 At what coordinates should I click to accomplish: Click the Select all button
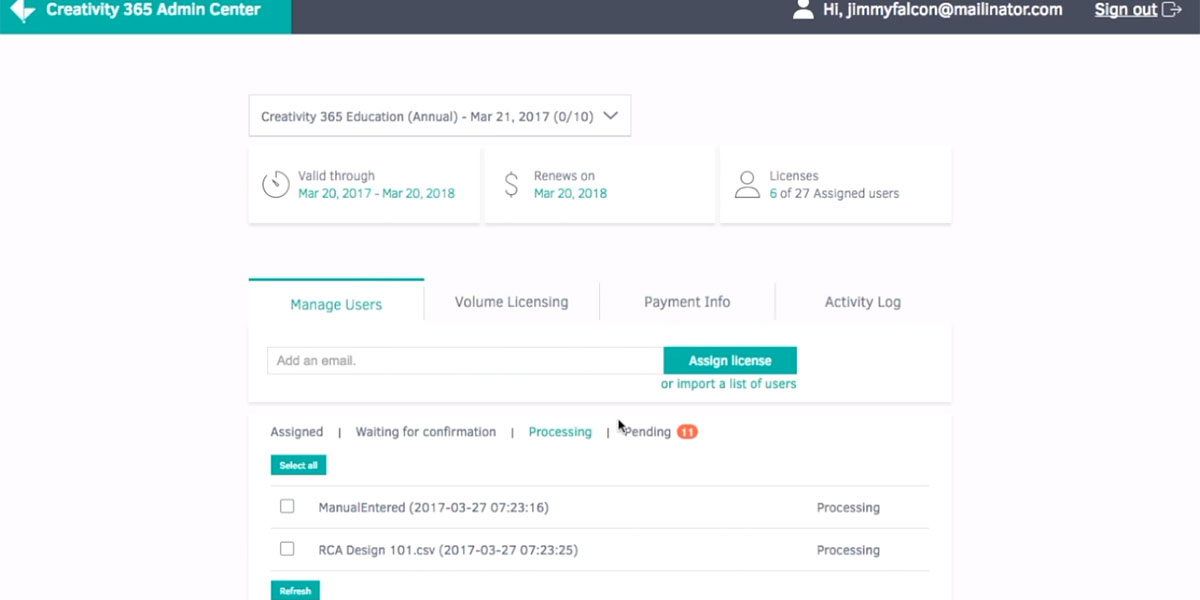pos(298,464)
